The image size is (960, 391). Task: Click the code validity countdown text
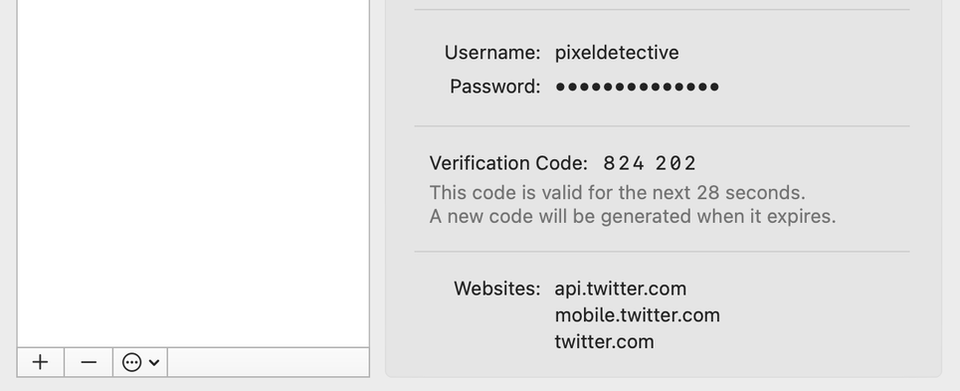pyautogui.click(x=617, y=193)
